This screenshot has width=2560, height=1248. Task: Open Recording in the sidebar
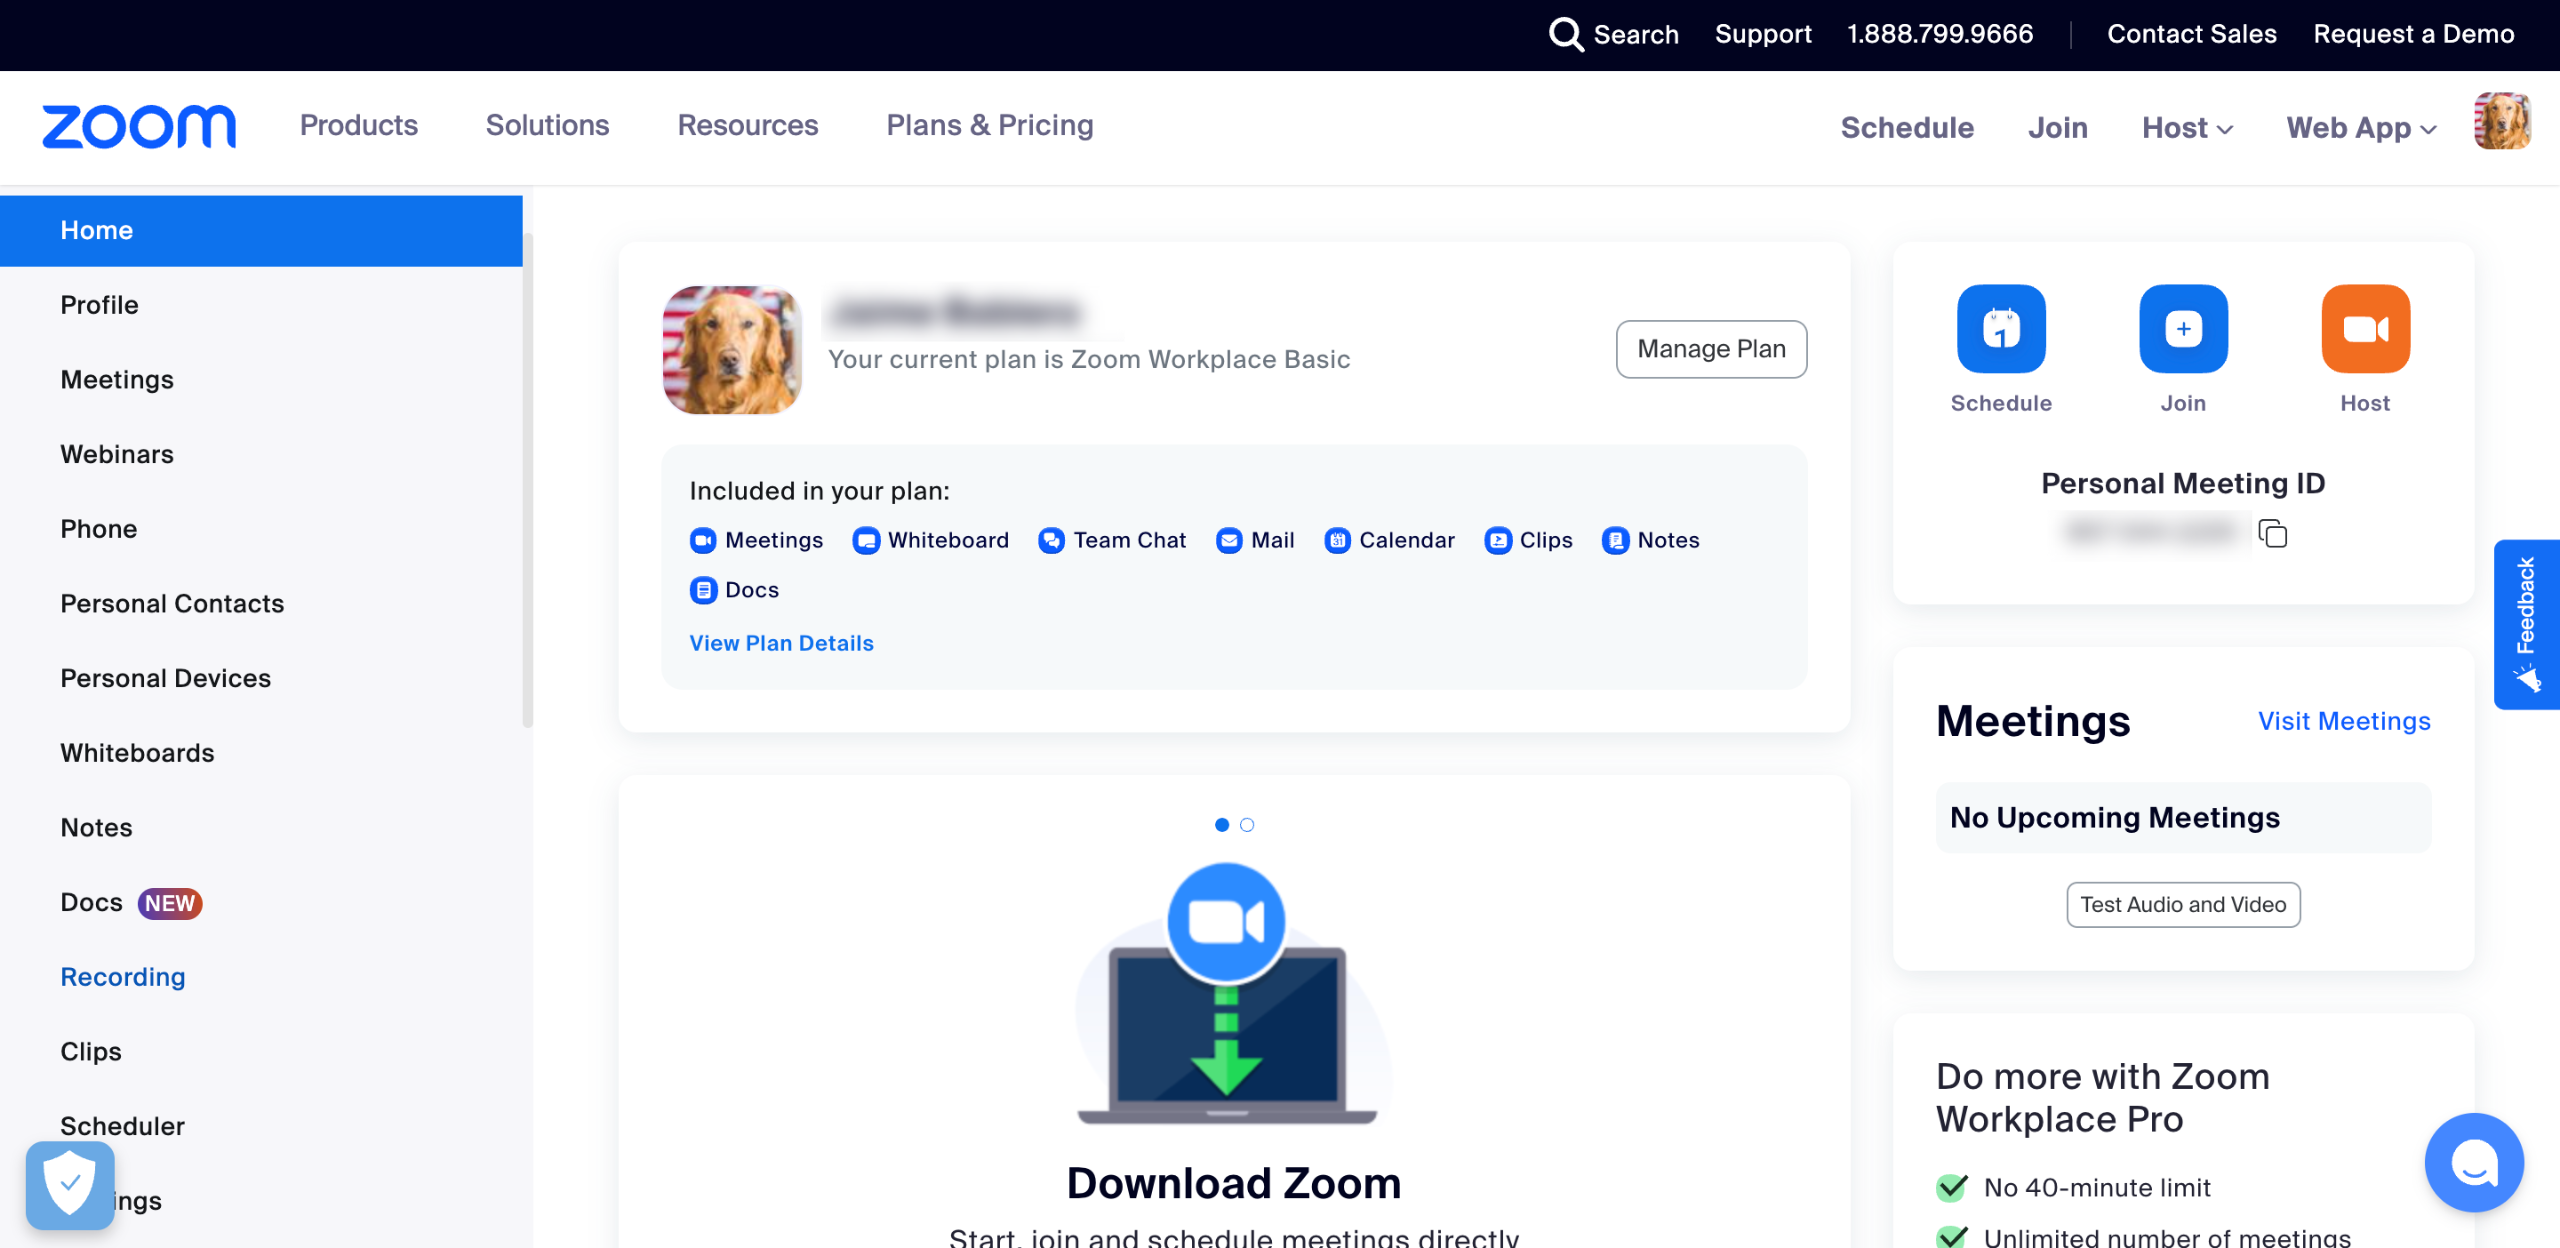pos(123,977)
